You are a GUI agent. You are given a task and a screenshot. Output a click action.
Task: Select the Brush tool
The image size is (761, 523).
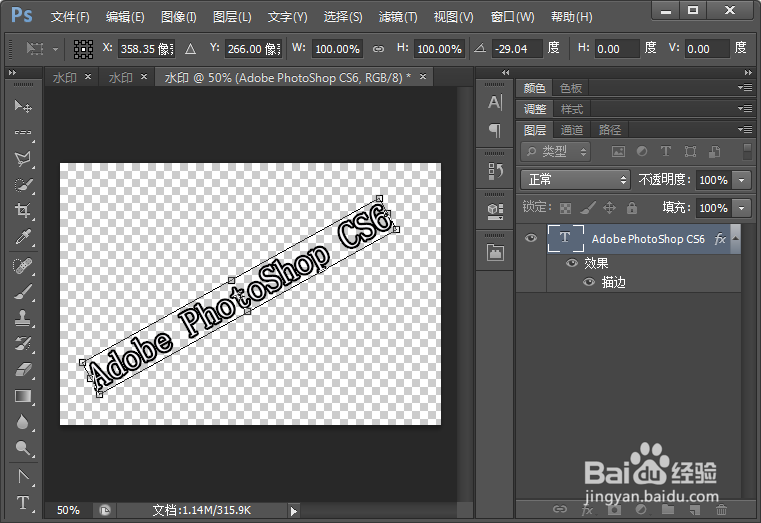23,292
